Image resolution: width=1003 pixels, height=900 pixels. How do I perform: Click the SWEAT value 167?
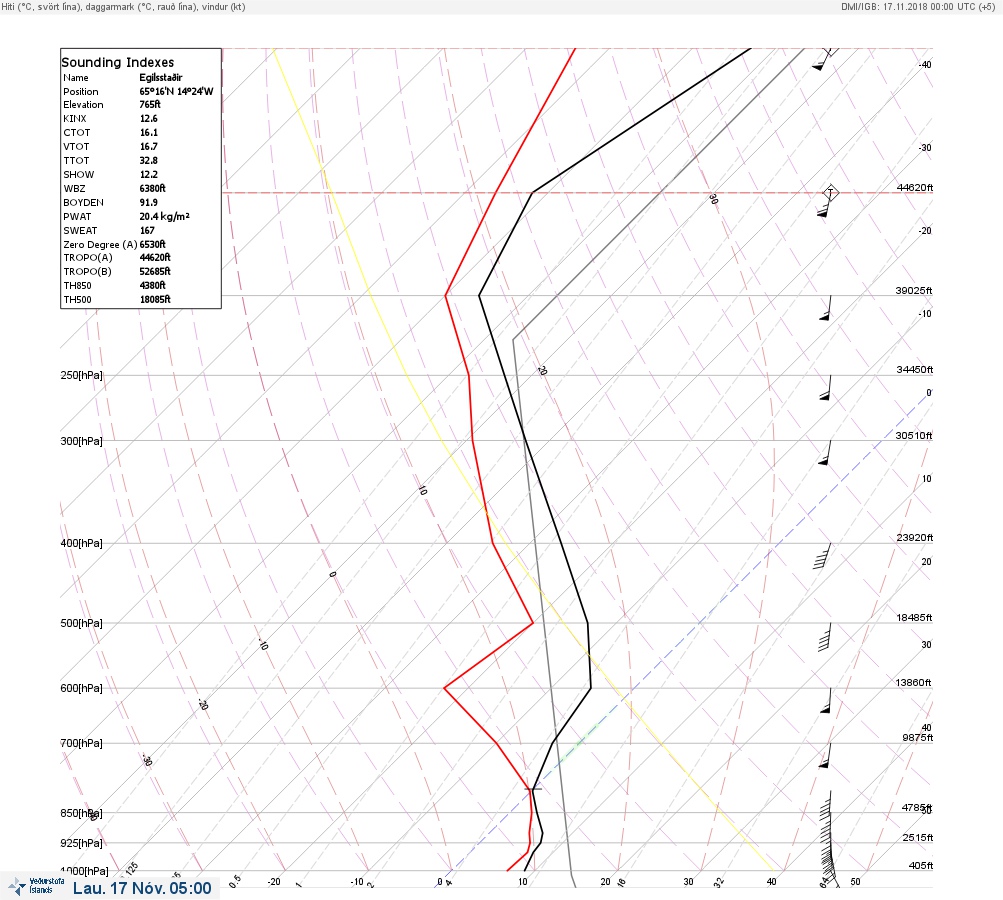point(147,230)
